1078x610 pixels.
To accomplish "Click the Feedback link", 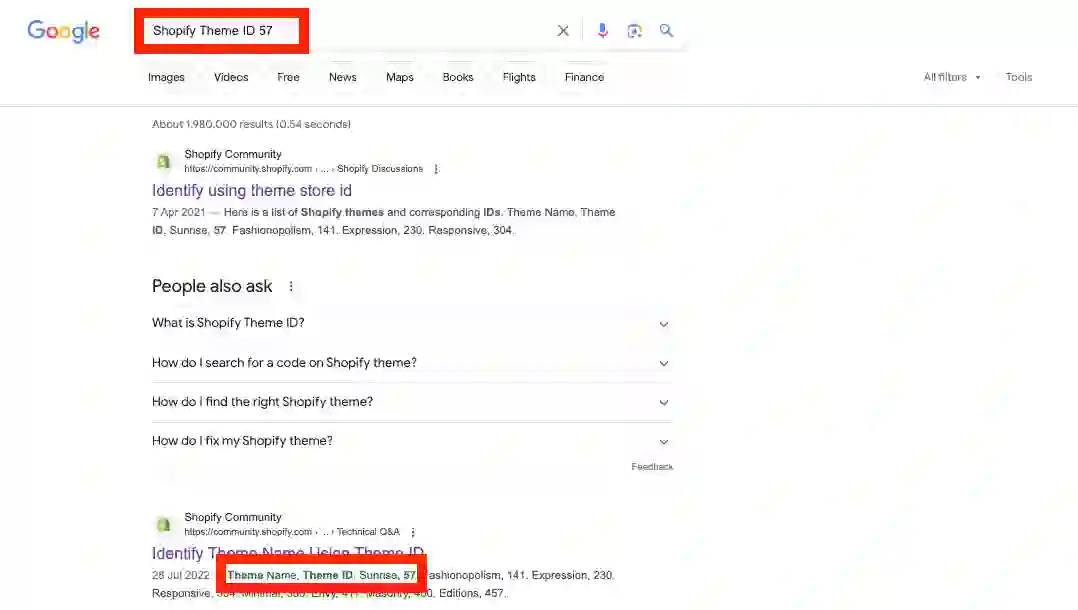I will pos(652,467).
